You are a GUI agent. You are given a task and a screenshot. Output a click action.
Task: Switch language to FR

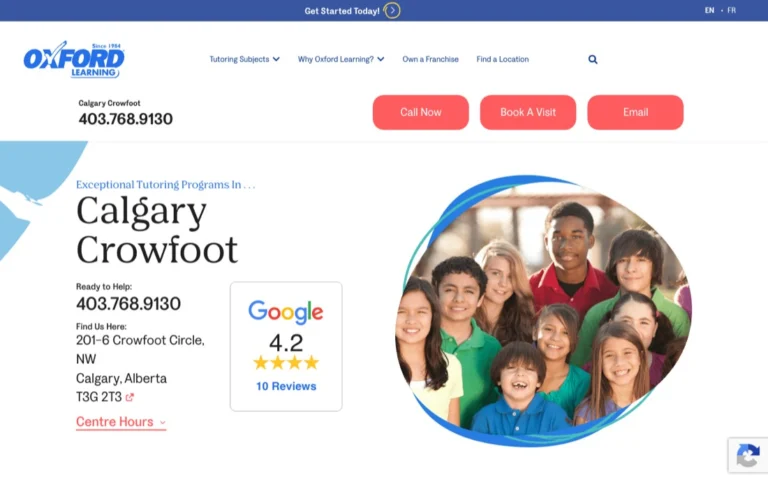click(x=731, y=10)
